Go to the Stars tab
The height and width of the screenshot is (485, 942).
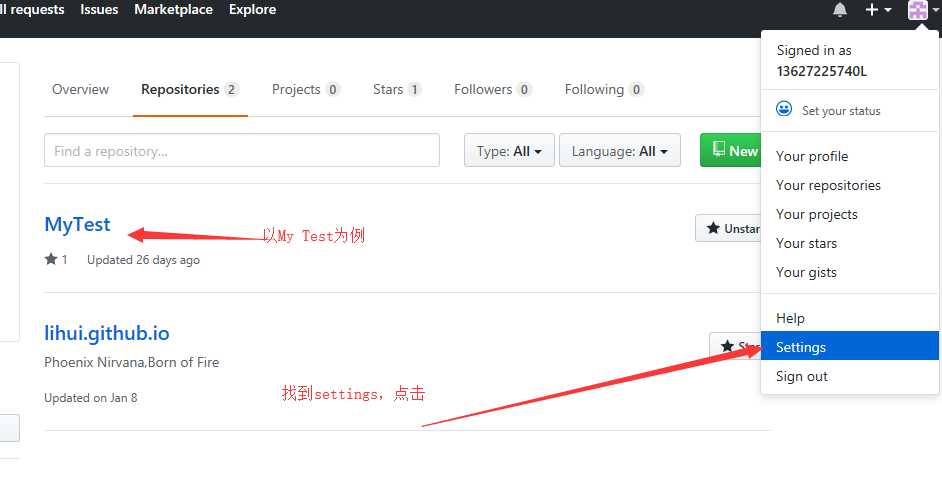(x=397, y=90)
